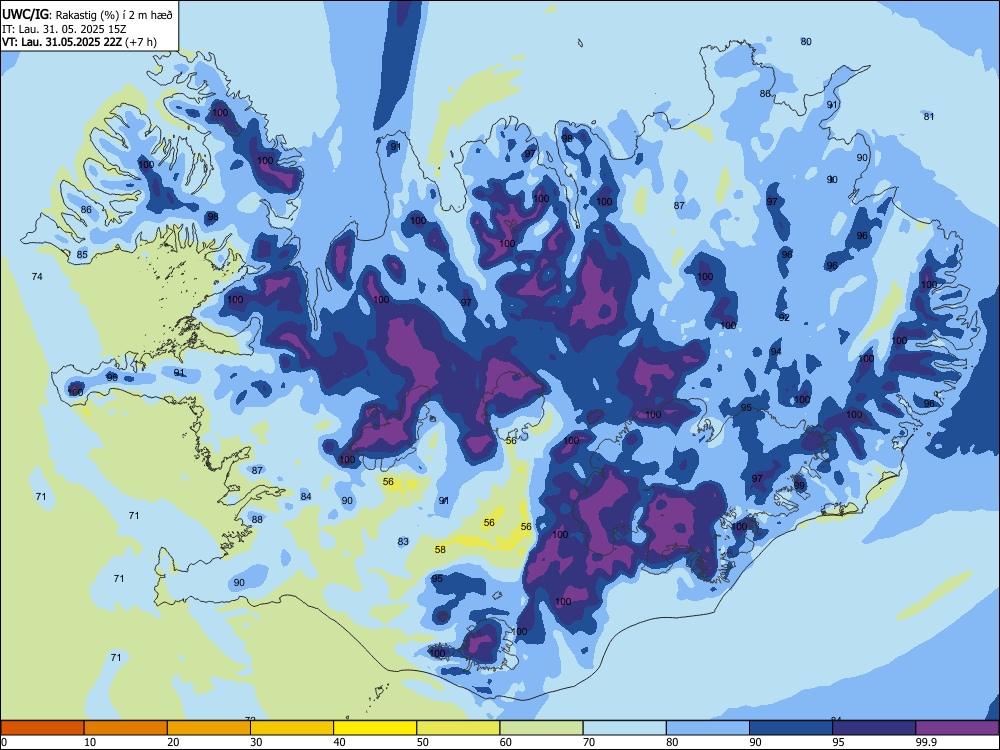This screenshot has height=750, width=1000.
Task: Click the humidity value '80' at the top right
Action: click(806, 41)
